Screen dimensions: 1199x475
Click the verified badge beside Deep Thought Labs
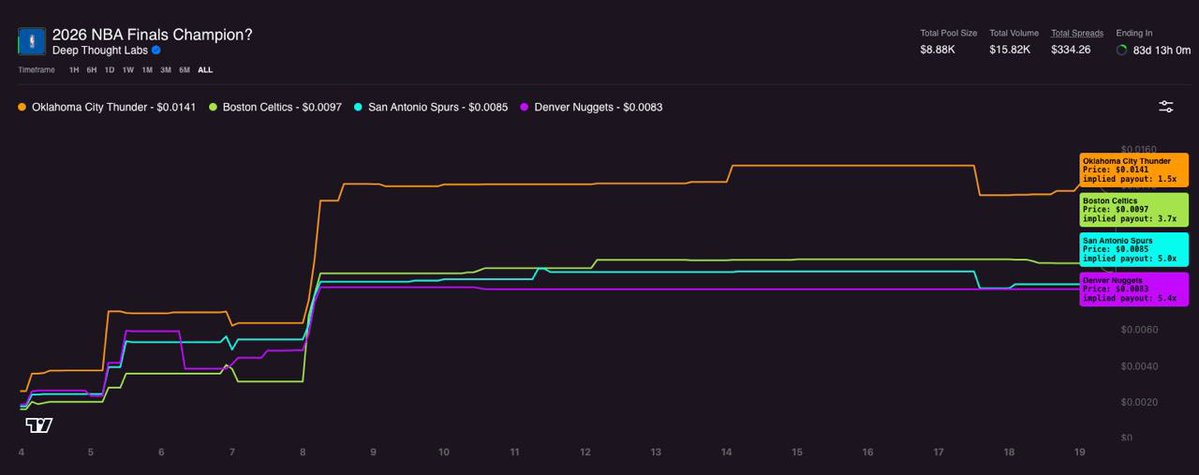coord(156,50)
